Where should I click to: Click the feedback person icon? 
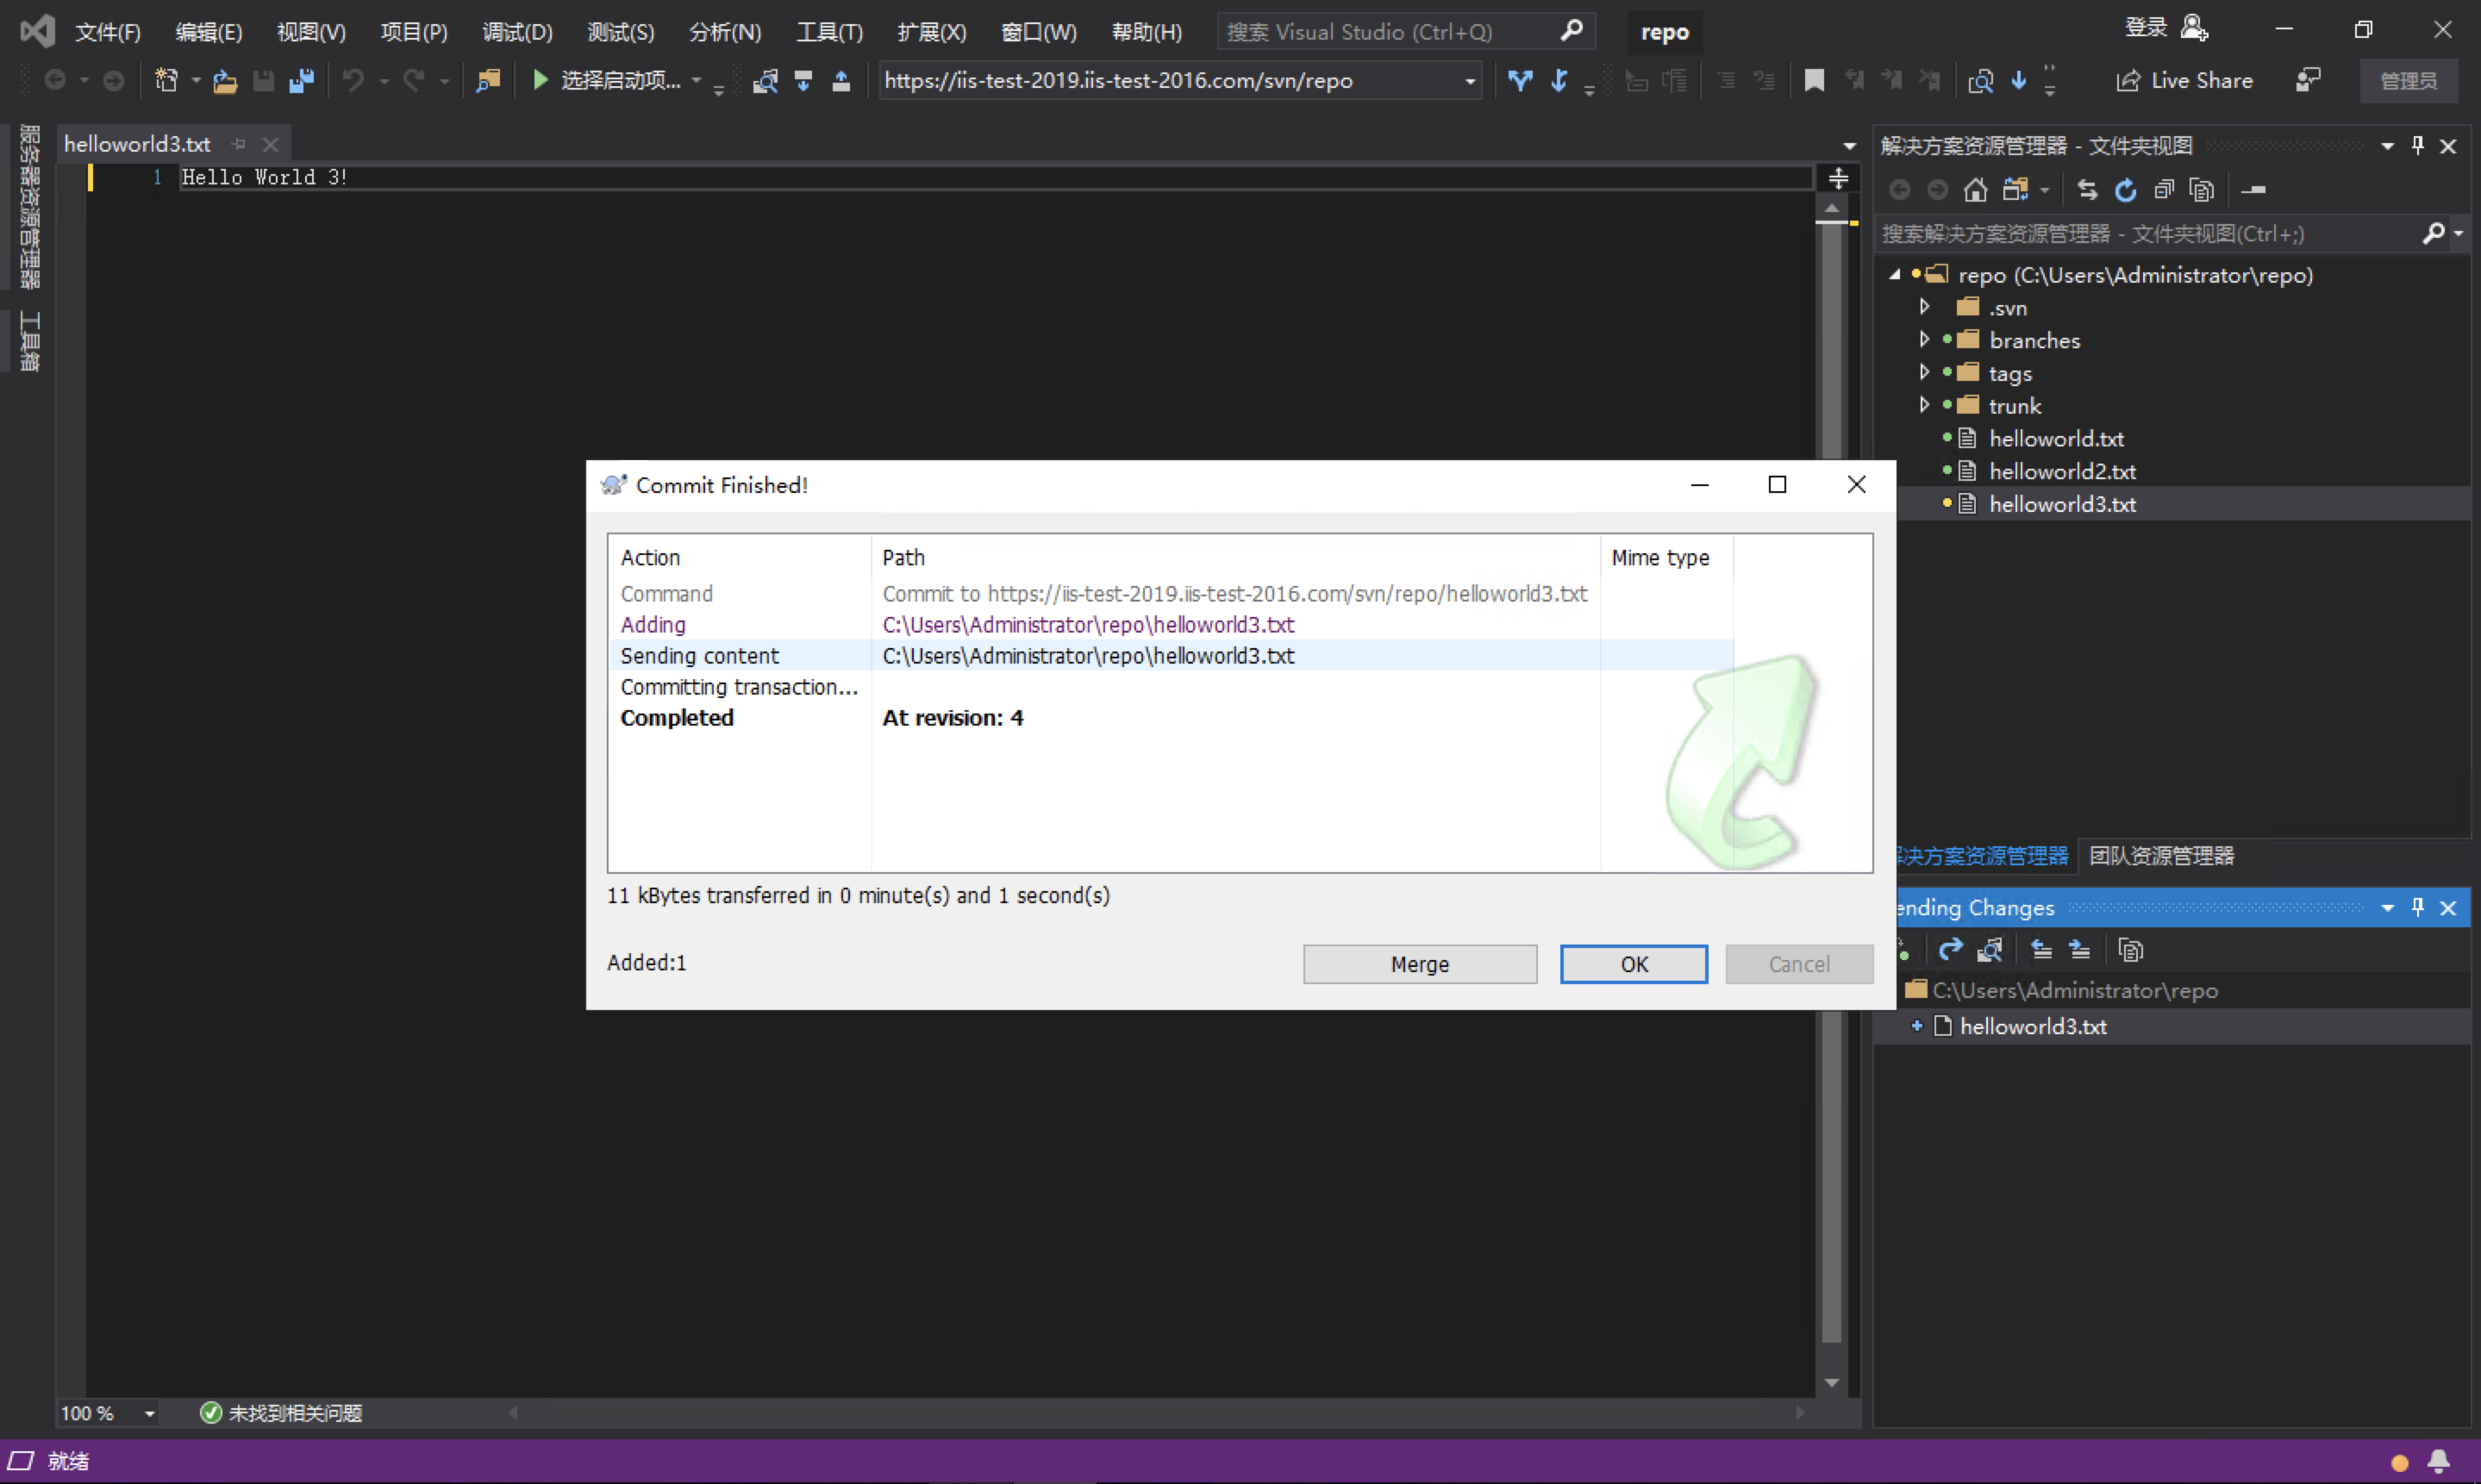(2307, 80)
